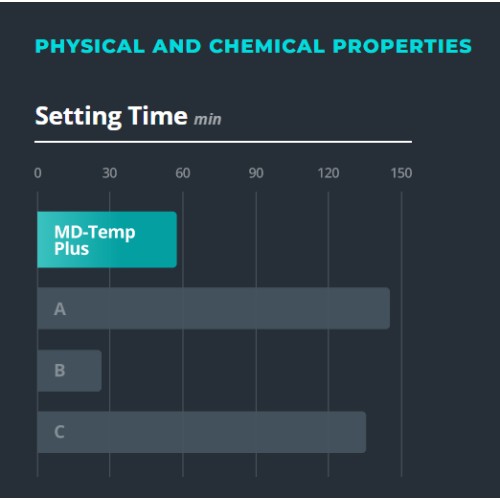Click the 60 axis label

tap(183, 173)
